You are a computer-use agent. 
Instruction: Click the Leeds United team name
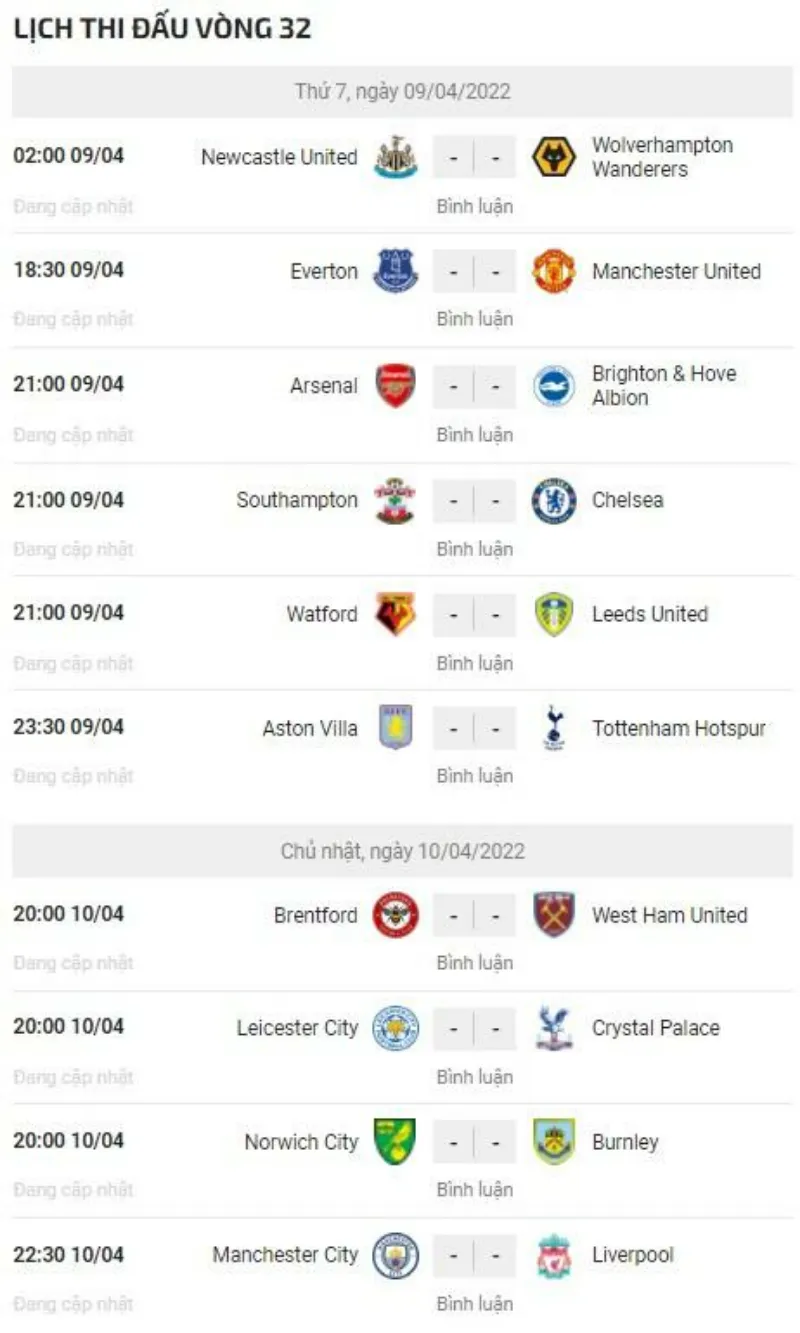[649, 614]
